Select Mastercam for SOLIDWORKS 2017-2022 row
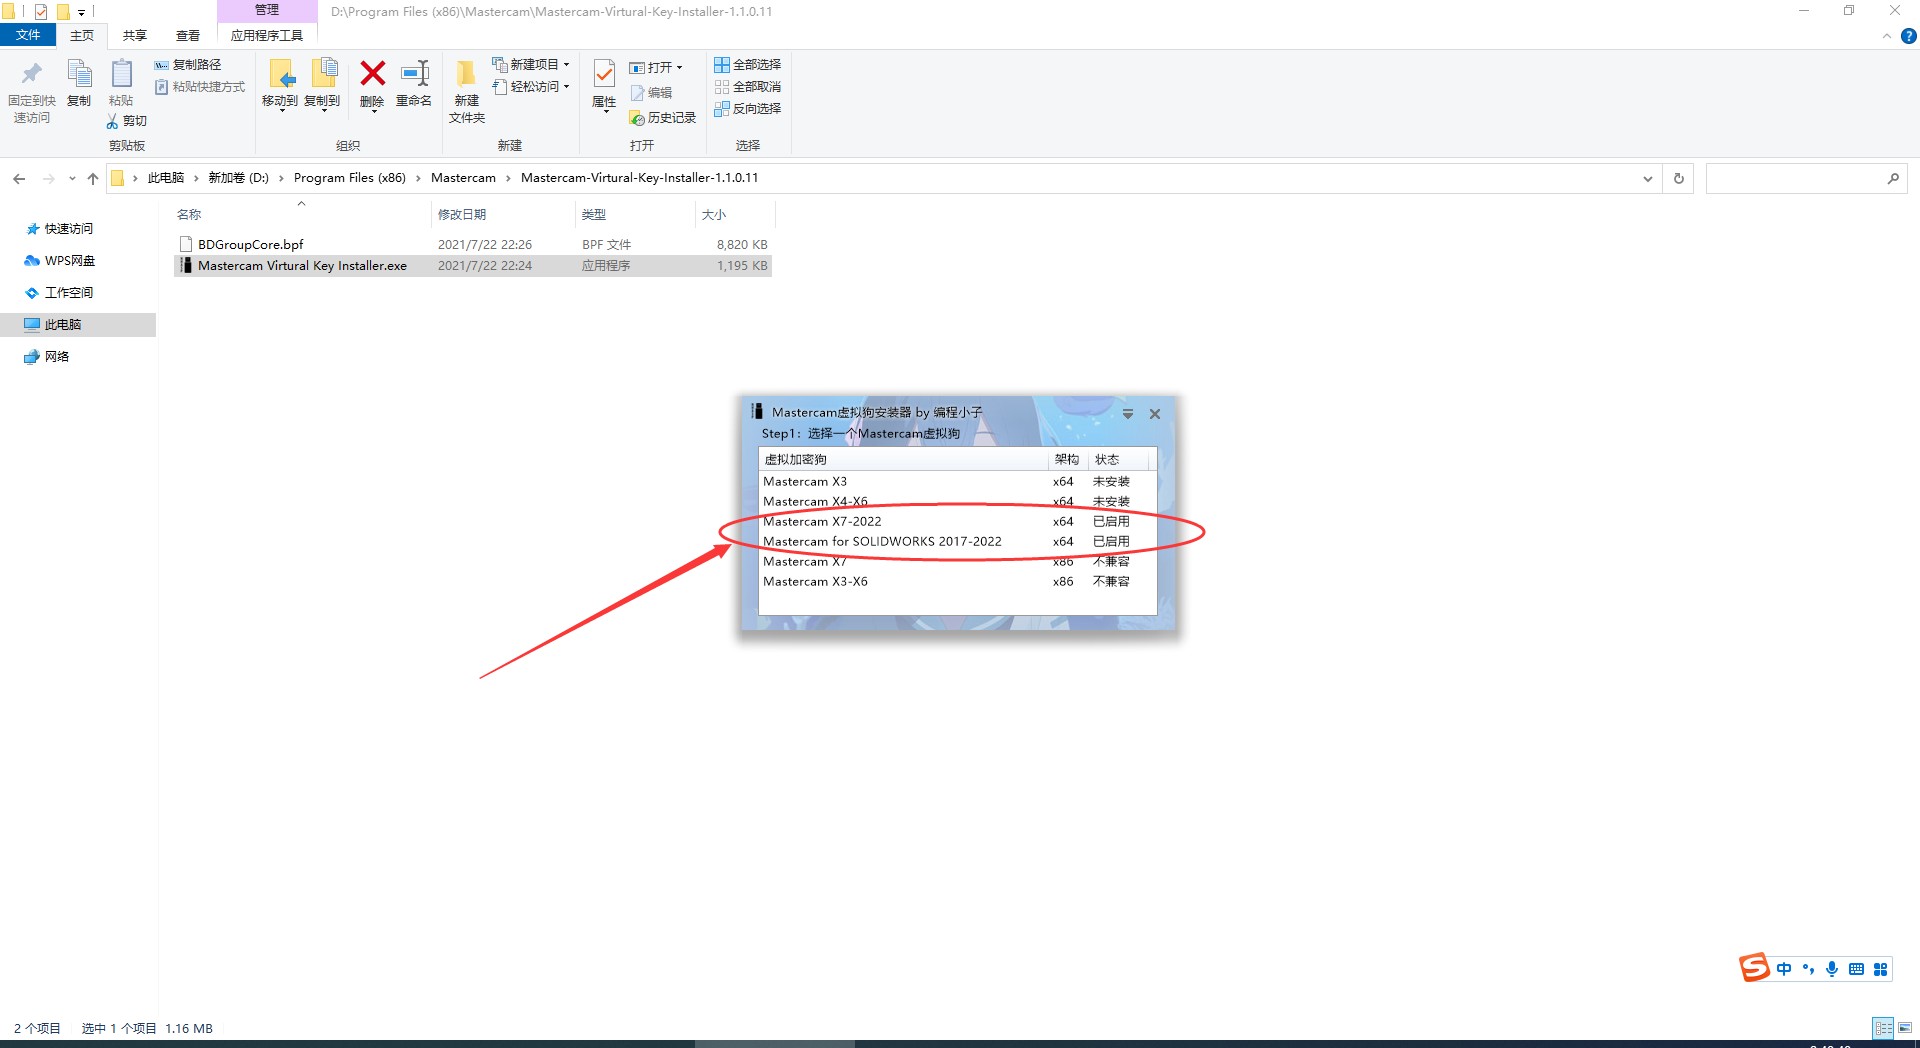The image size is (1920, 1048). 957,542
